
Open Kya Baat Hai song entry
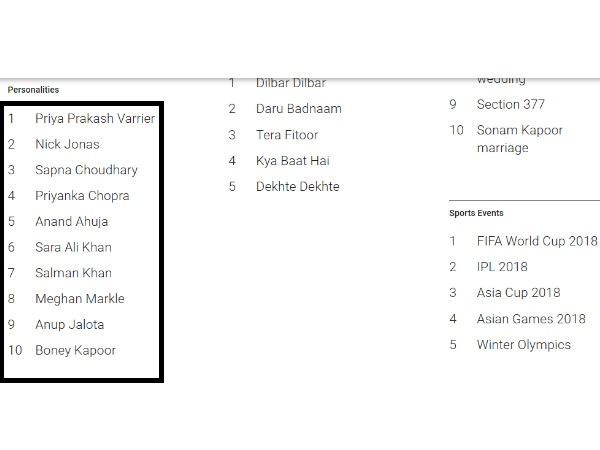292,161
